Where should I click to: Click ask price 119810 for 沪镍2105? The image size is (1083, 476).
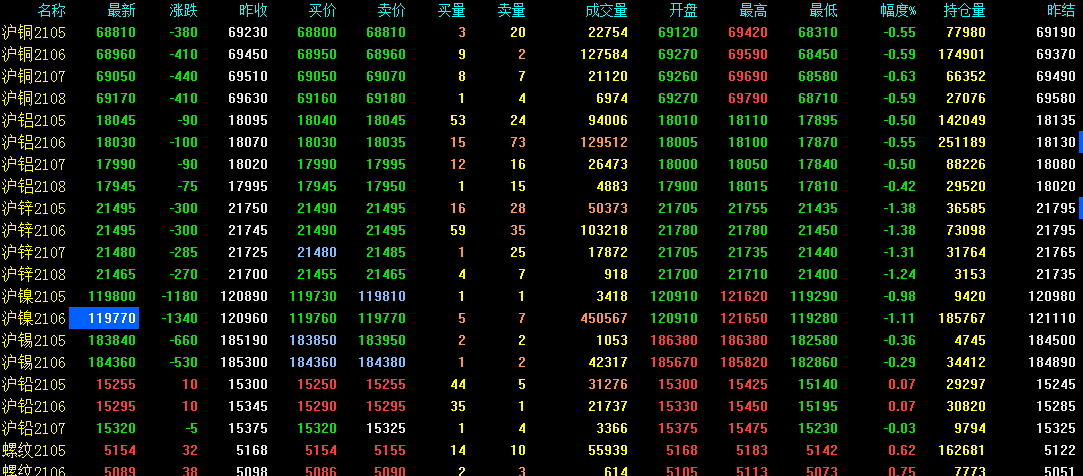coord(382,296)
